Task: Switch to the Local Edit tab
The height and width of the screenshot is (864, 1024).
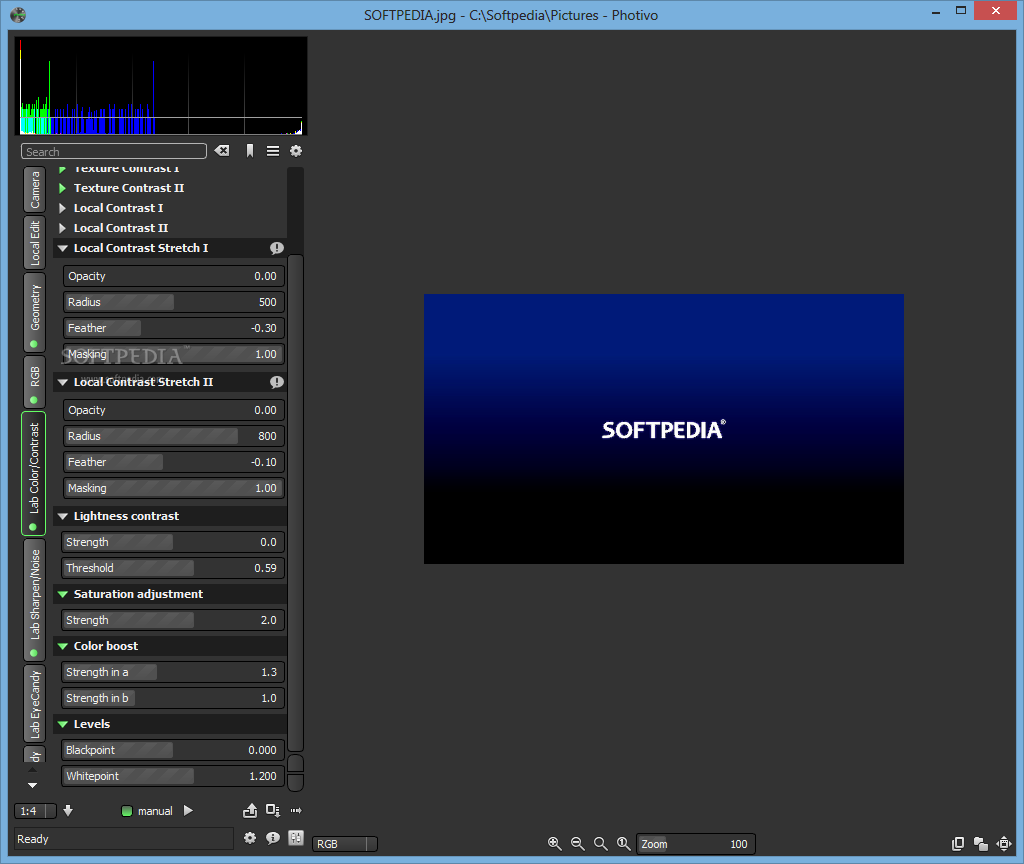Action: coord(35,243)
